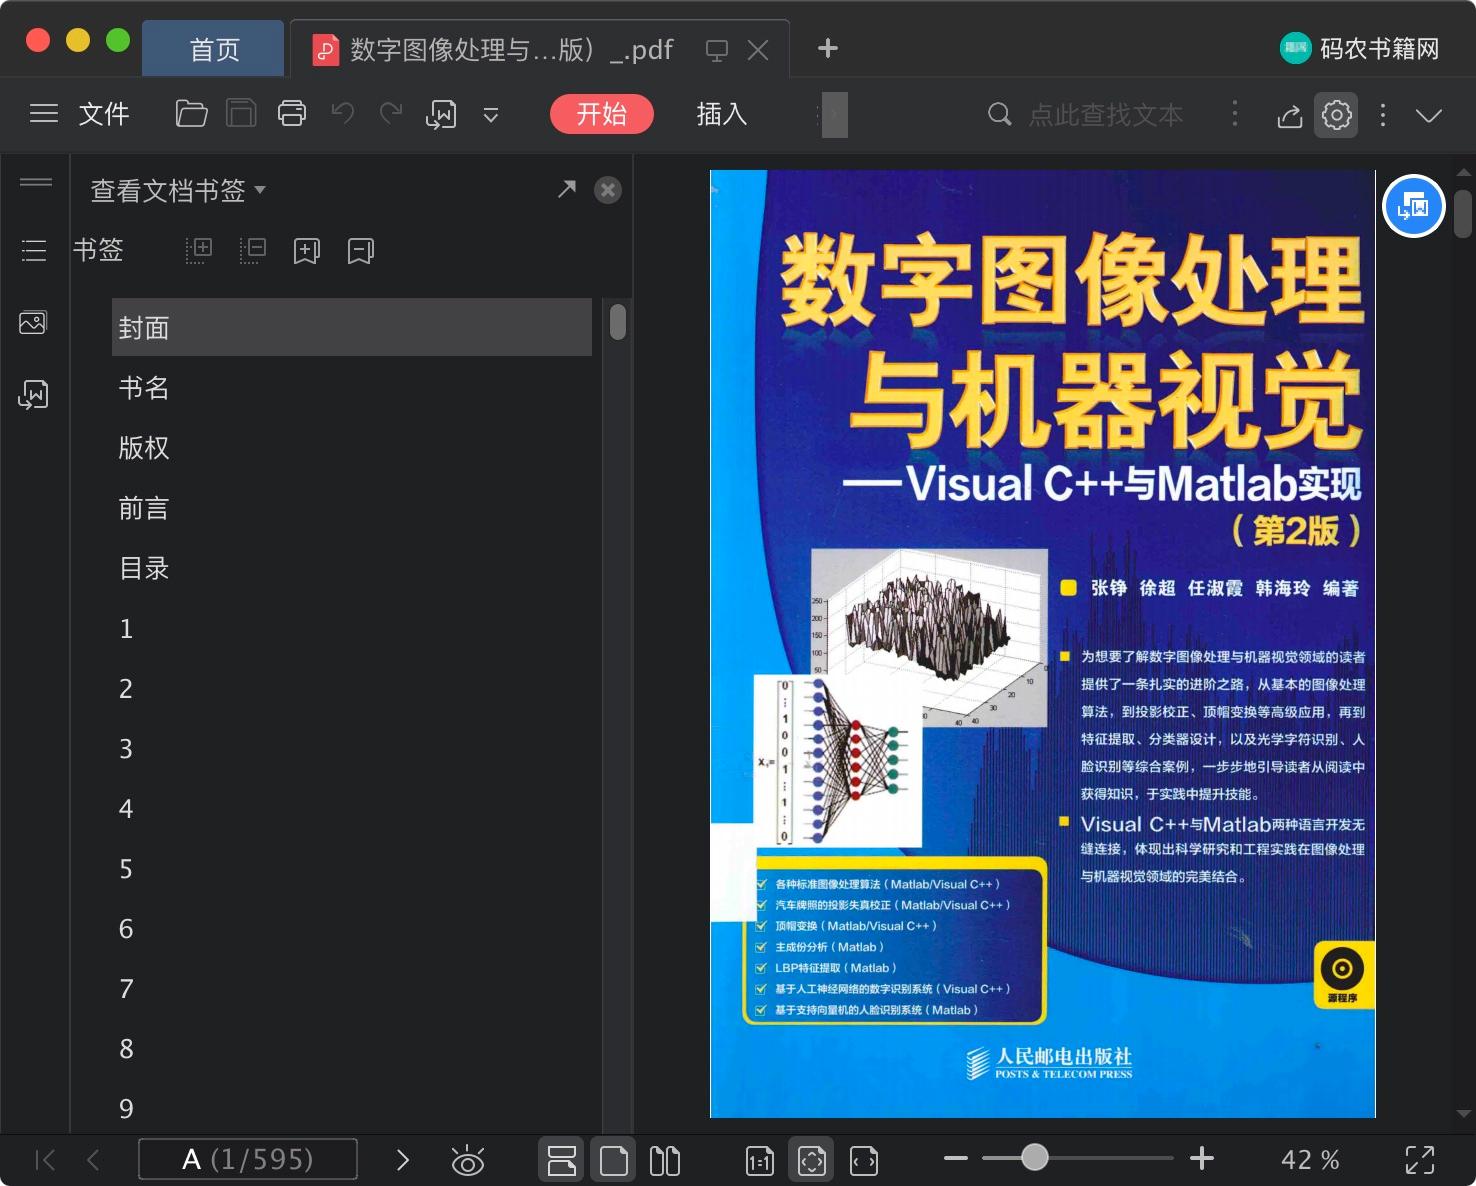Go to the next page
This screenshot has width=1476, height=1186.
point(403,1160)
